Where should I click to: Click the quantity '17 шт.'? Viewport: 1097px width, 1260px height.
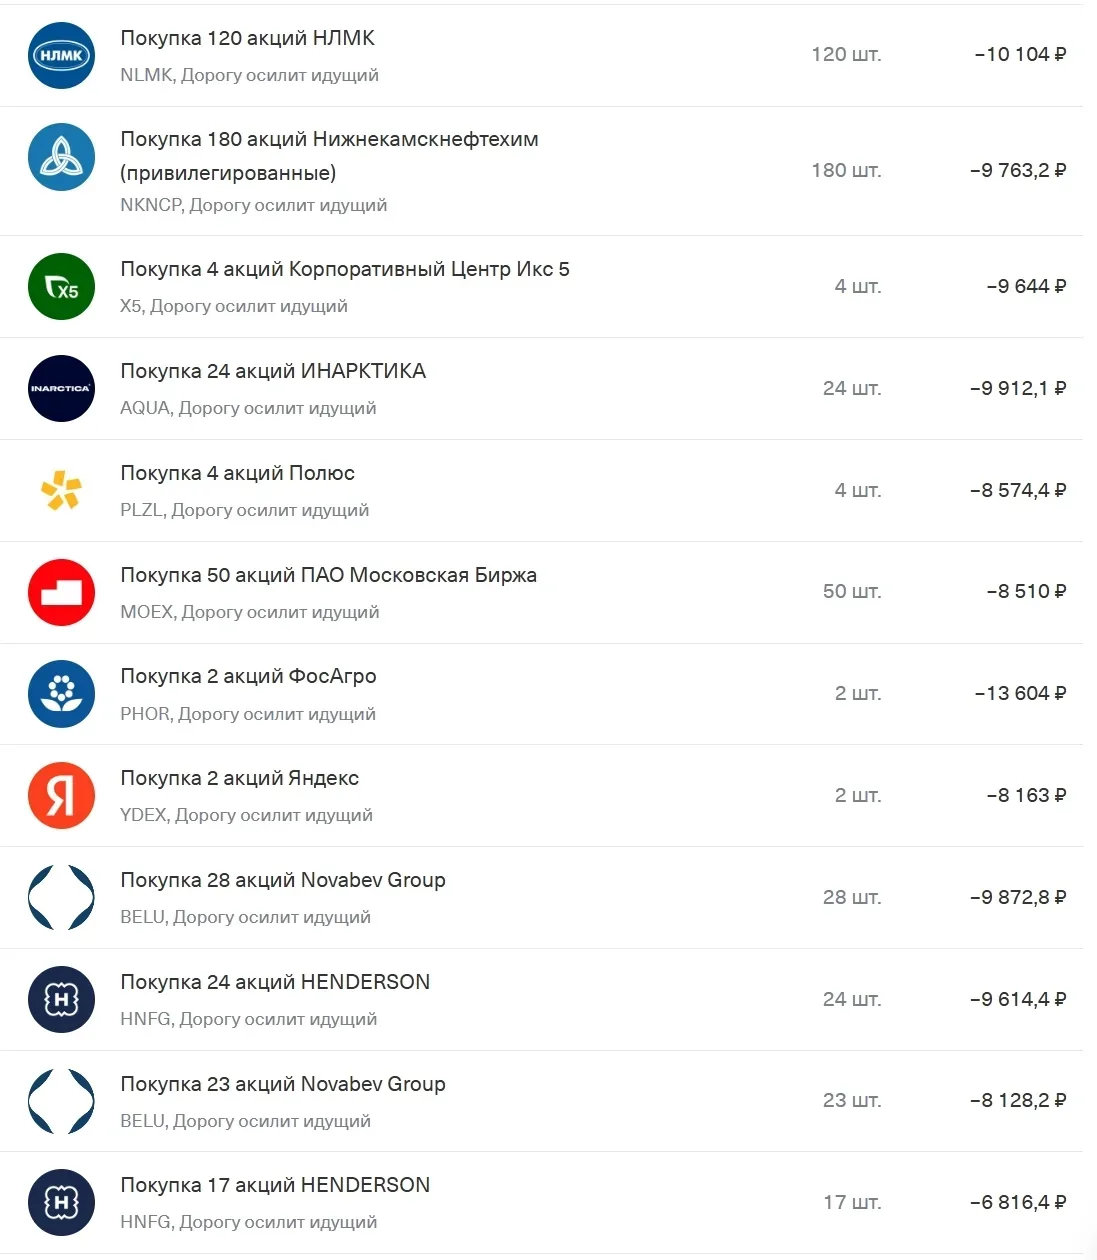[x=852, y=1202]
